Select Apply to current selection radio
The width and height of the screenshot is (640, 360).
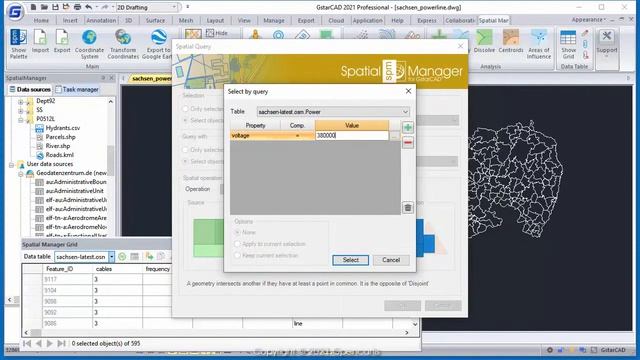[237, 244]
